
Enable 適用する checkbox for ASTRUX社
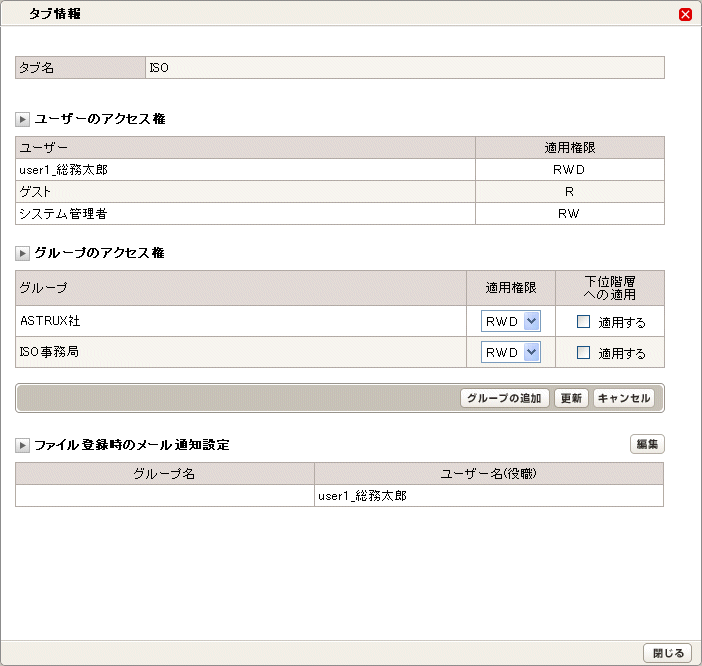coord(583,321)
